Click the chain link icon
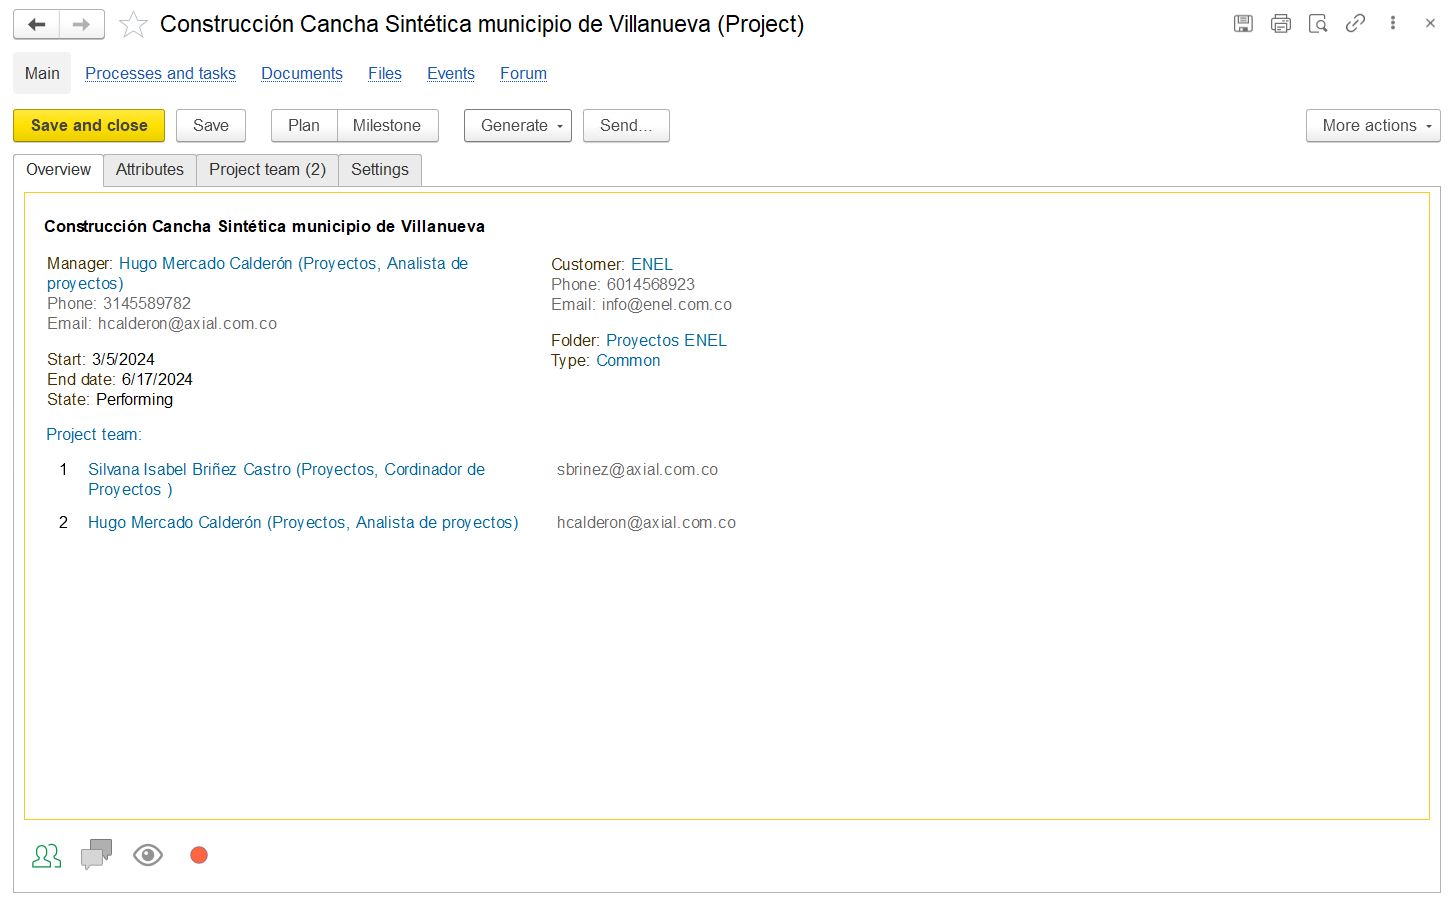Image resolution: width=1455 pixels, height=904 pixels. [x=1355, y=24]
